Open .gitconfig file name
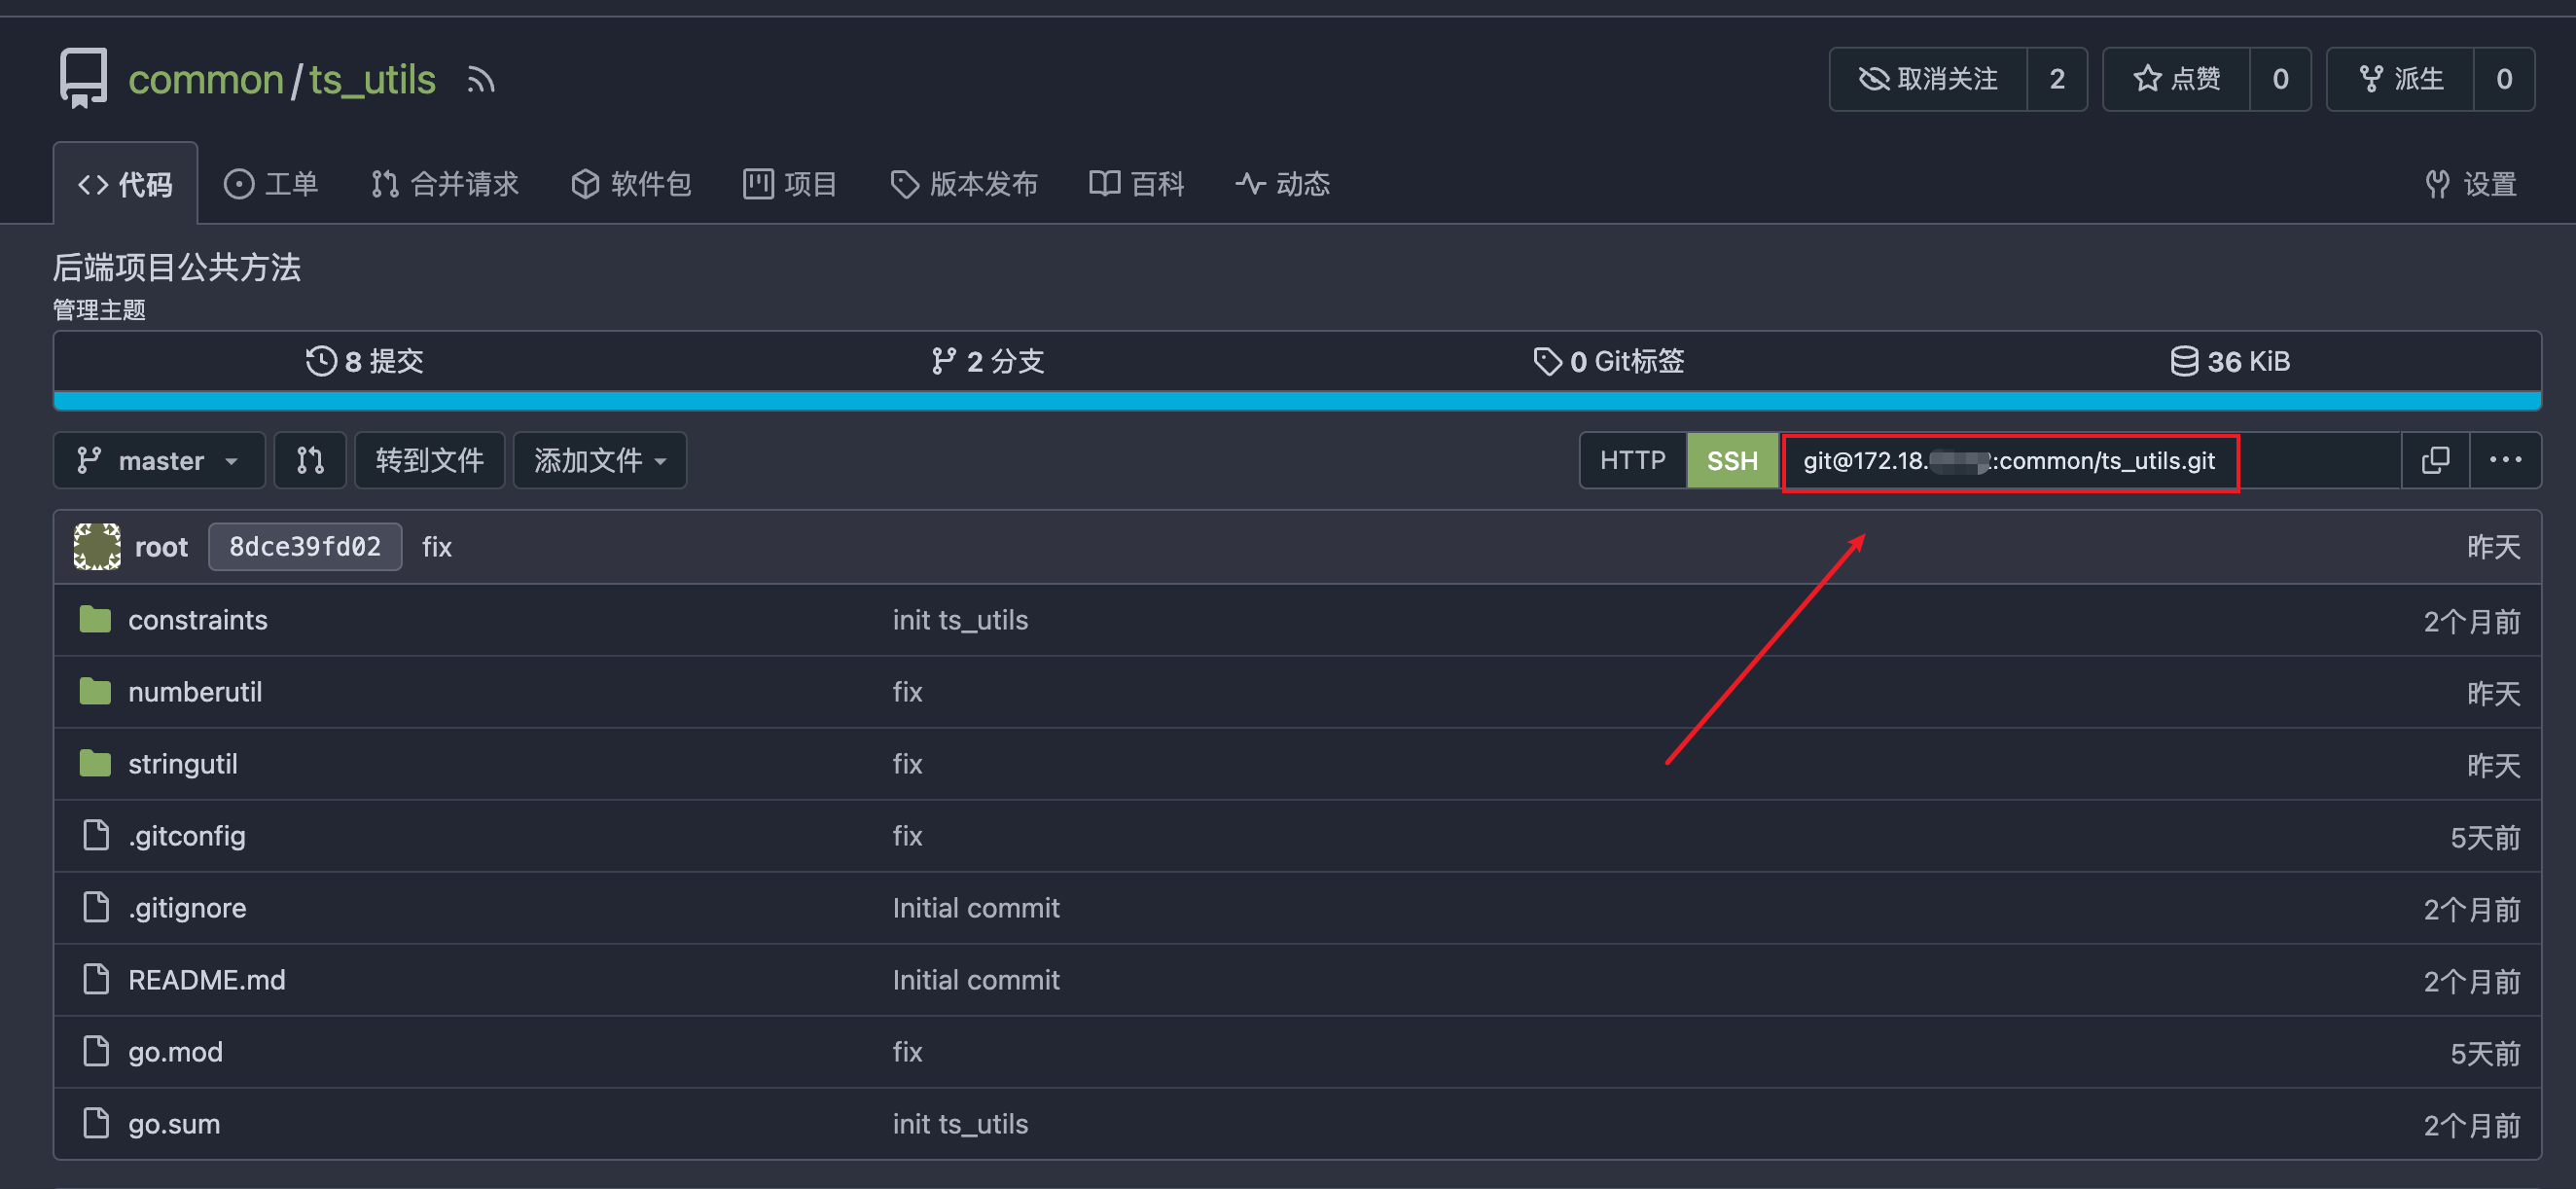The height and width of the screenshot is (1189, 2576). [187, 836]
